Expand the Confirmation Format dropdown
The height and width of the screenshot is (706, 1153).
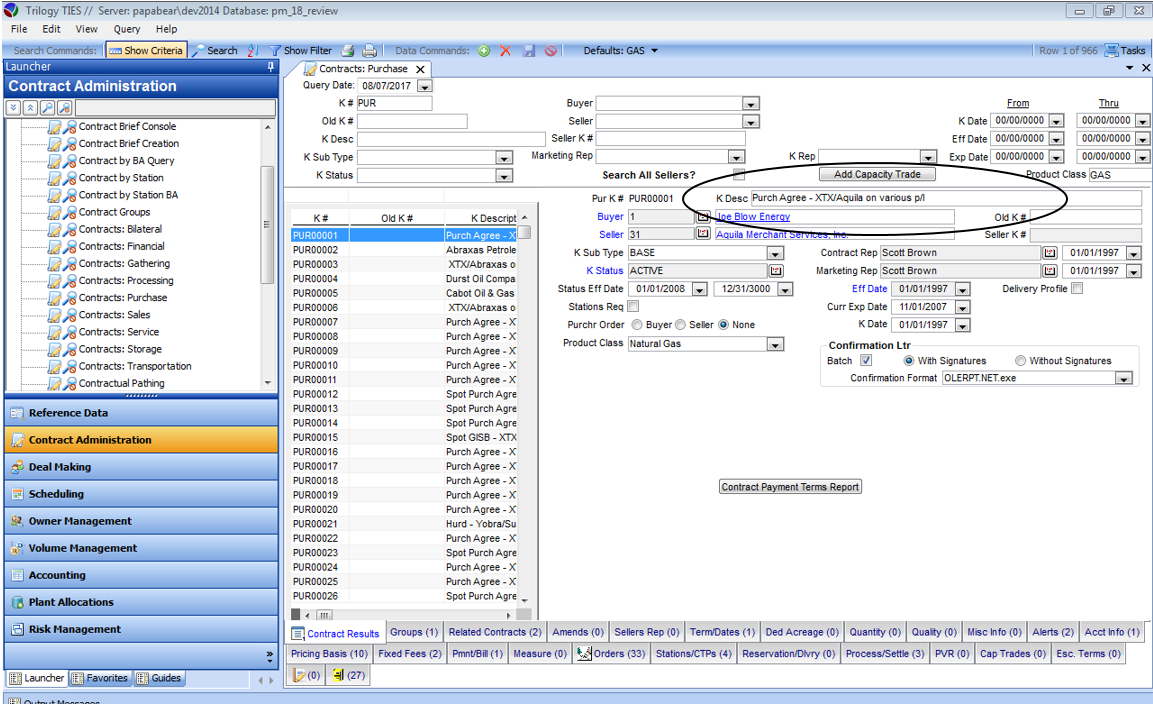click(x=1124, y=379)
